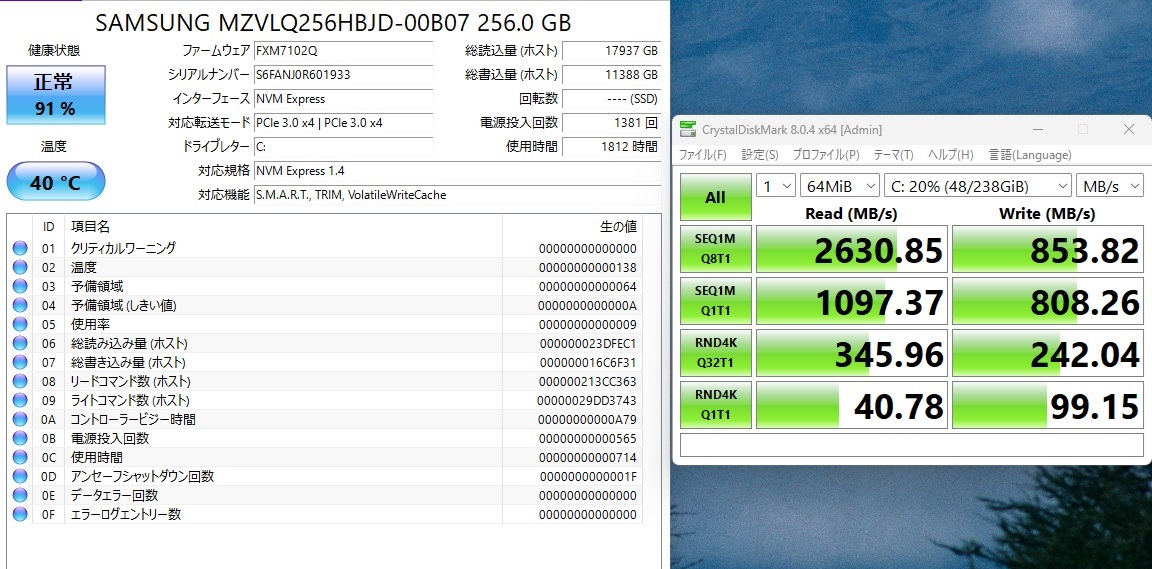Click status orb for row 09 ライトコマンド数
This screenshot has width=1152, height=569.
click(20, 401)
